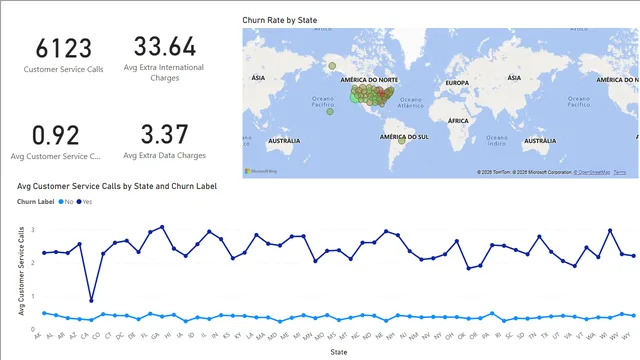Open the map Terms link

click(619, 172)
